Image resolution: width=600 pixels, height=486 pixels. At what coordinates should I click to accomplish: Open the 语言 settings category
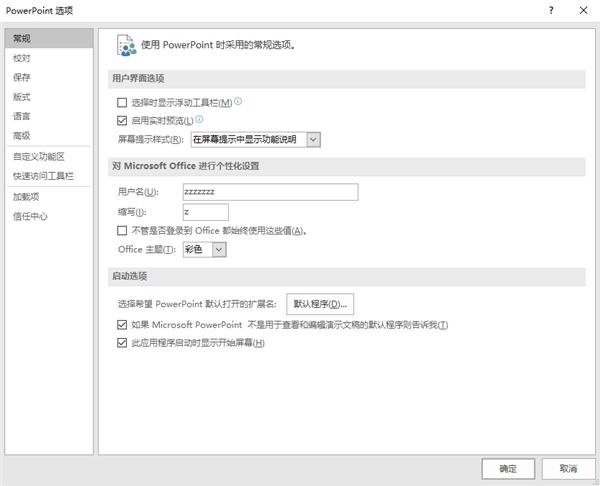click(49, 116)
